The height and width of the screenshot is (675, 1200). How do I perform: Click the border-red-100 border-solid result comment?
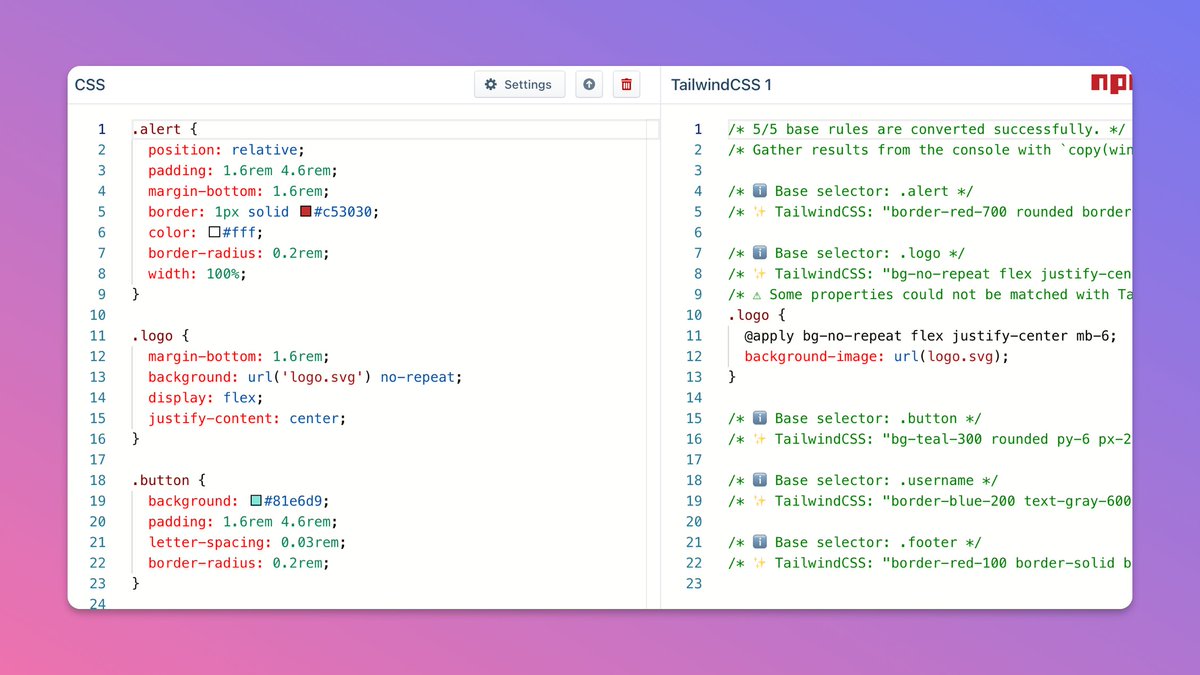(930, 563)
